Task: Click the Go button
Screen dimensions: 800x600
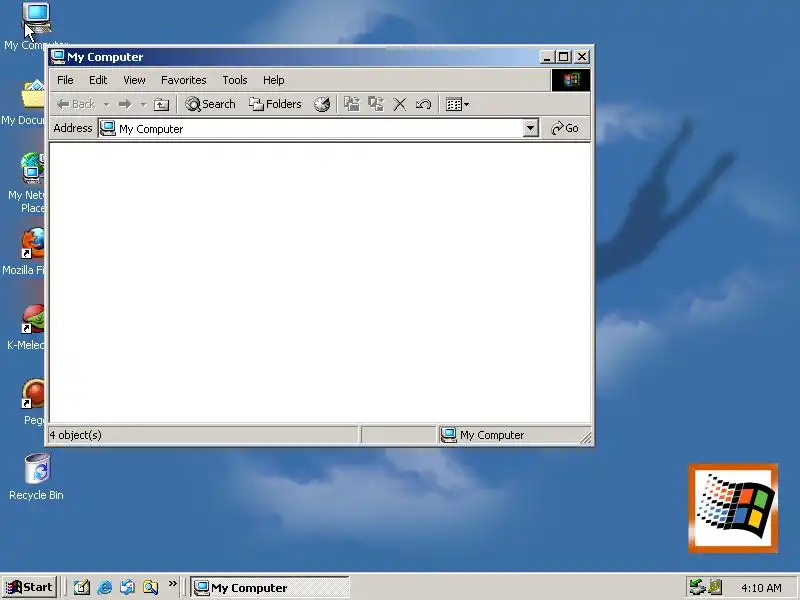Action: 565,129
